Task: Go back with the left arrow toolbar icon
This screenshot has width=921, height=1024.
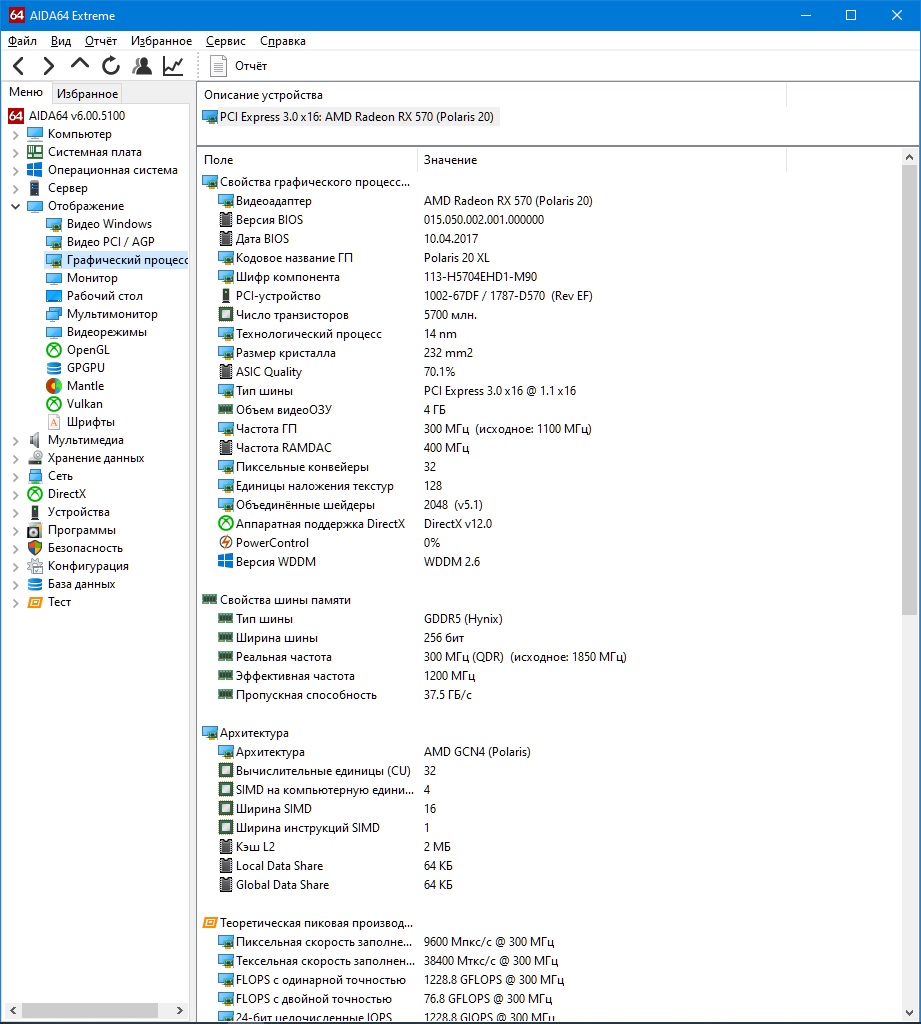Action: [18, 66]
